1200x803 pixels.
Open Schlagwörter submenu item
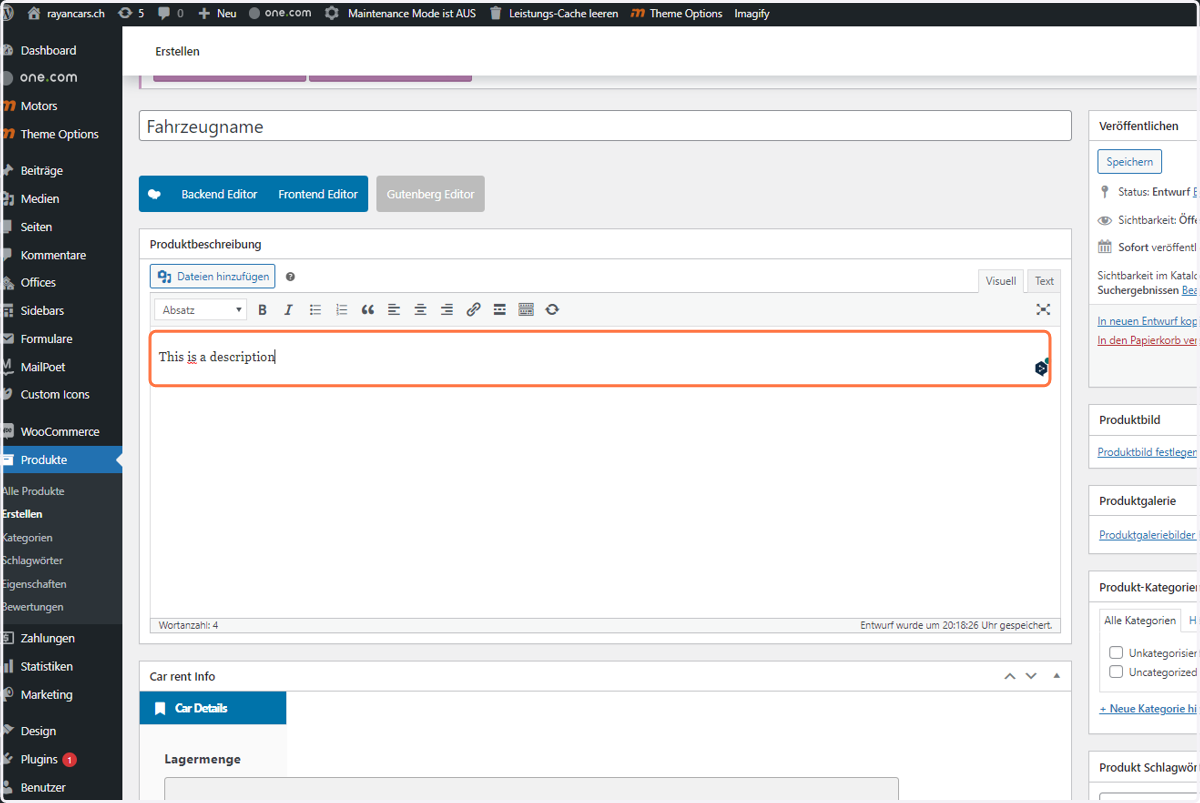32,560
